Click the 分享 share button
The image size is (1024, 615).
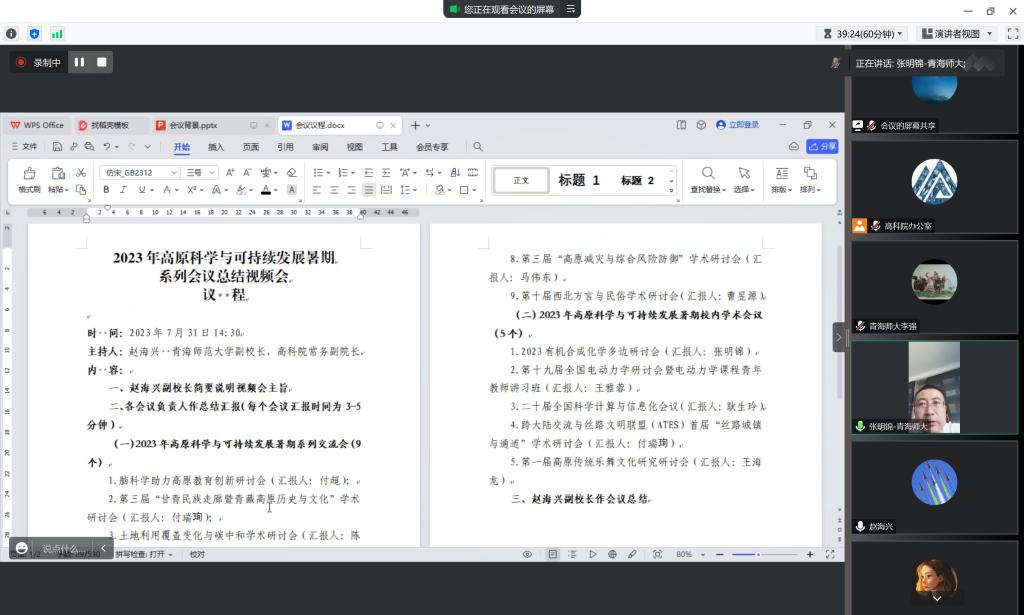click(x=822, y=146)
